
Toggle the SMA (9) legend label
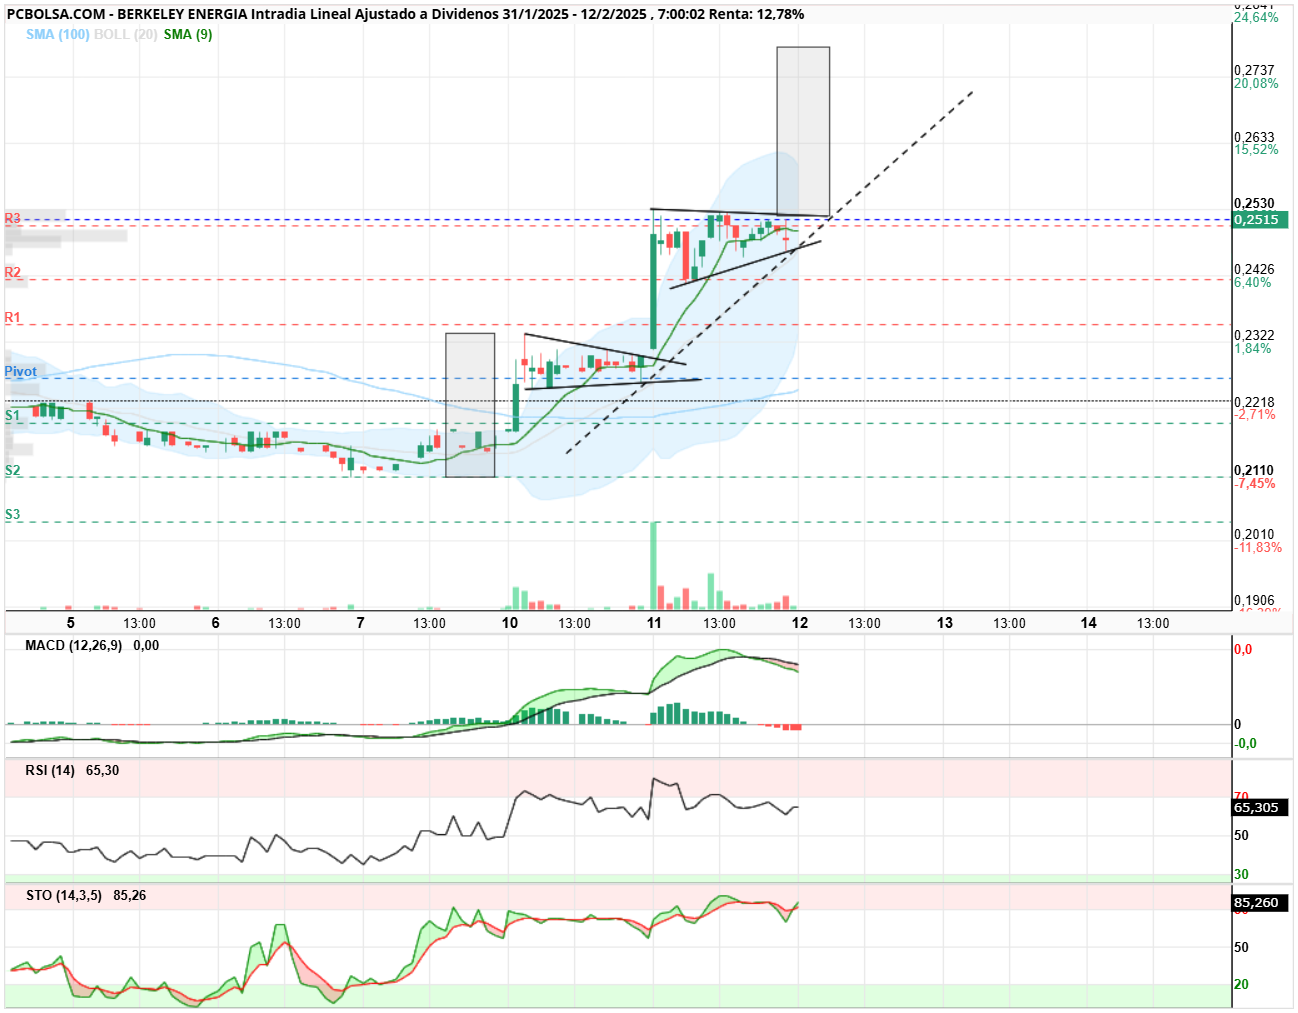pyautogui.click(x=188, y=34)
